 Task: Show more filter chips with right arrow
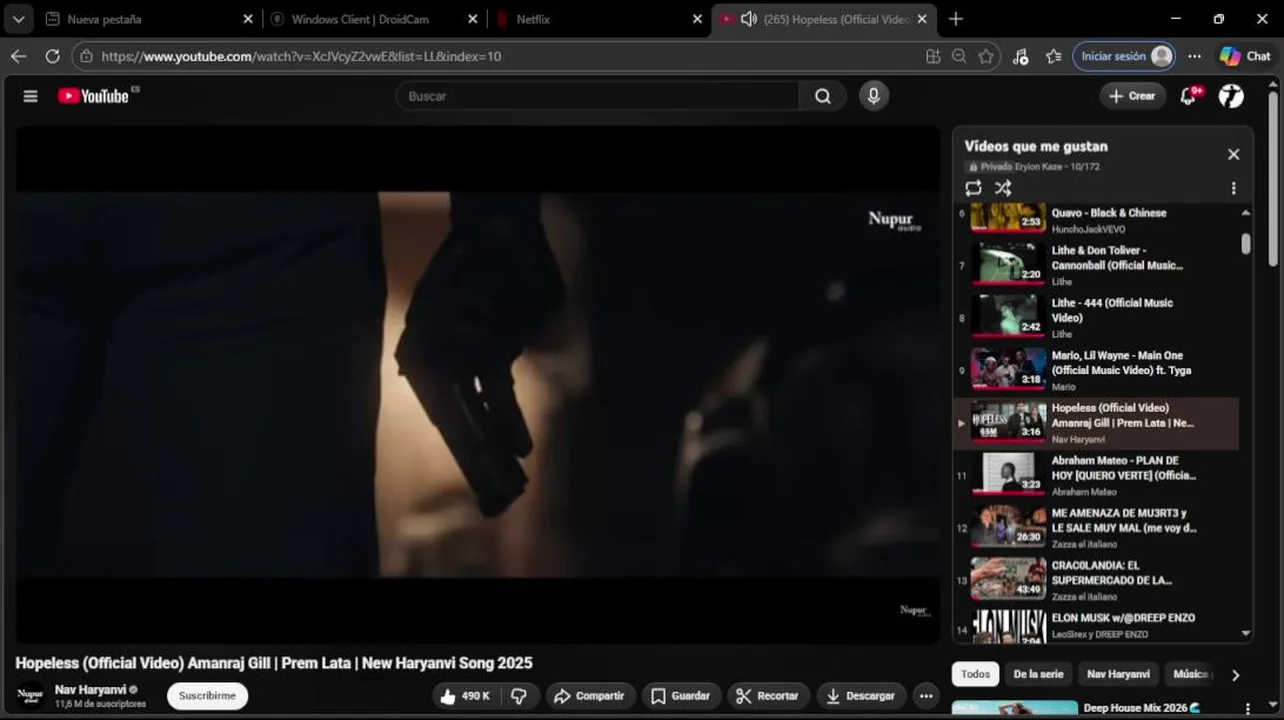(x=1235, y=675)
